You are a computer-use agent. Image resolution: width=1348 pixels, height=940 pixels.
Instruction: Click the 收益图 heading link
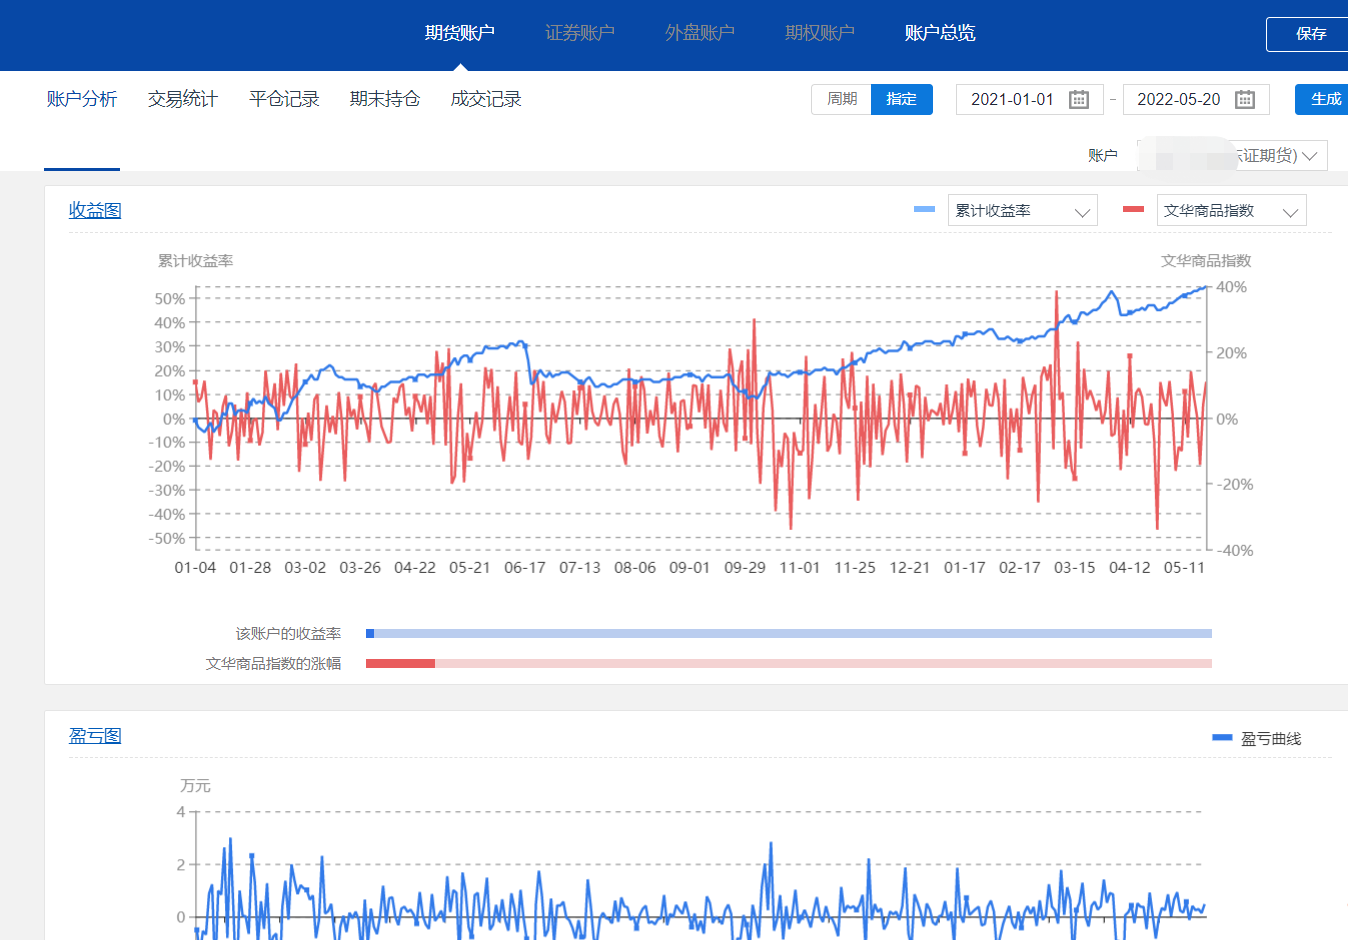(x=95, y=210)
